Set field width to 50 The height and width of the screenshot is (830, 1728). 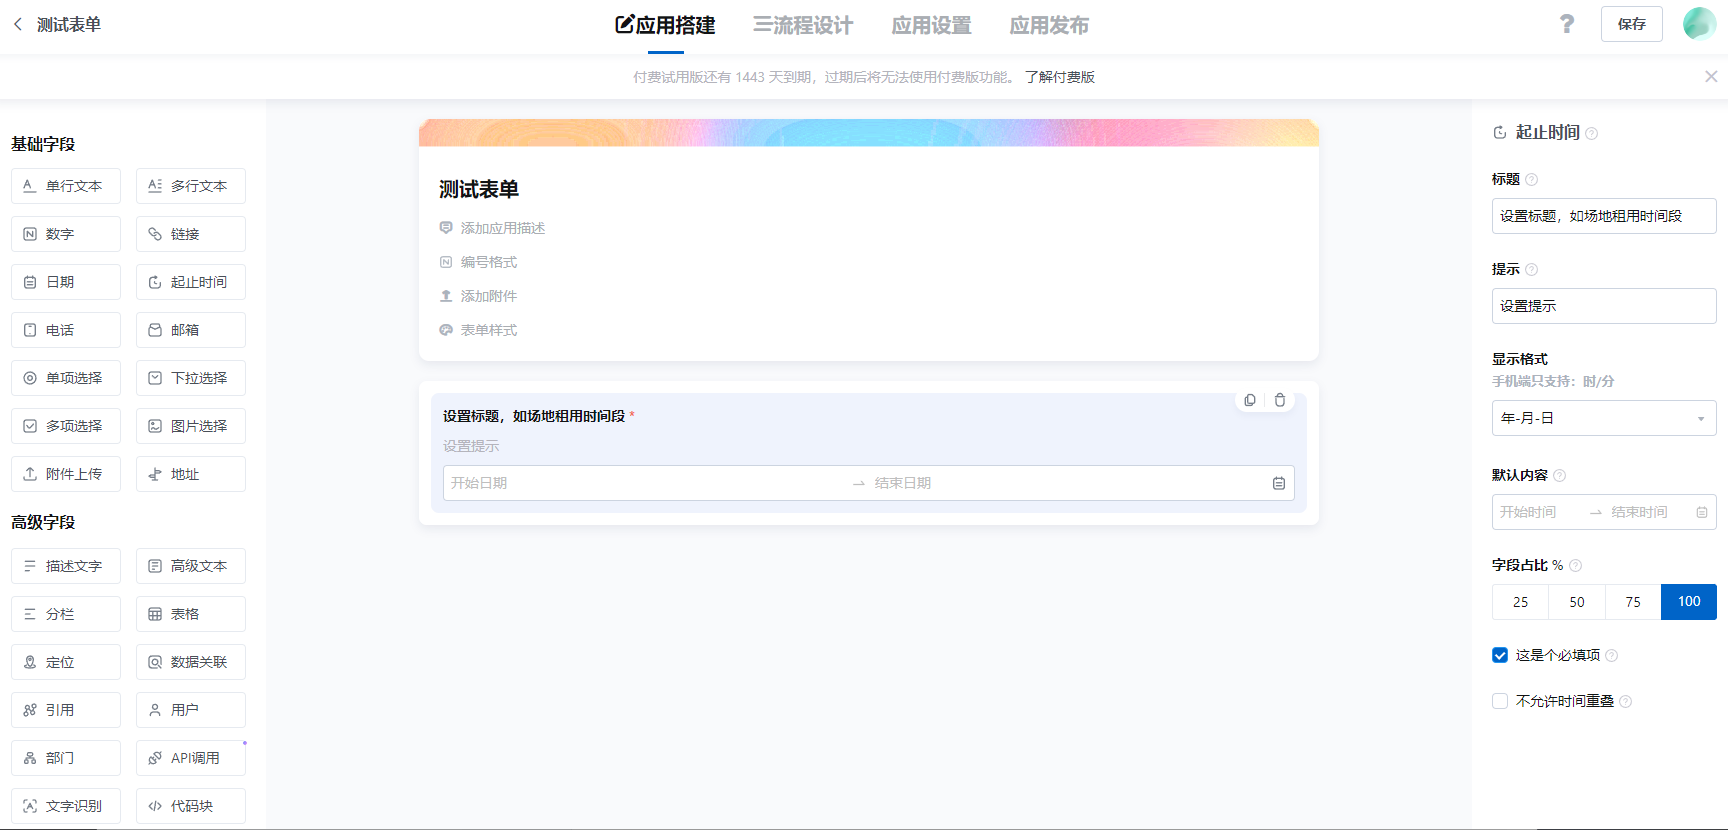point(1577,602)
